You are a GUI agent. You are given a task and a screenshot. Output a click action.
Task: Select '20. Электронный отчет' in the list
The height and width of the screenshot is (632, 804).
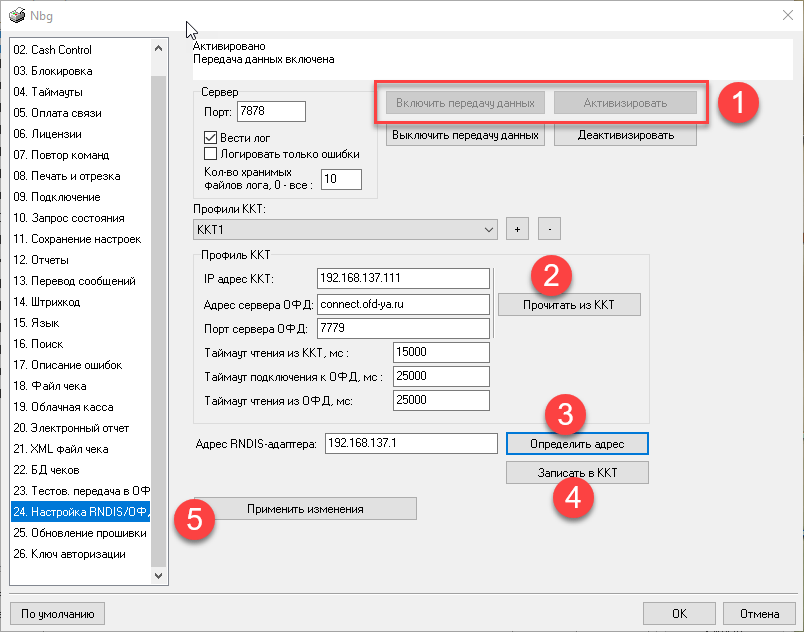[x=71, y=428]
